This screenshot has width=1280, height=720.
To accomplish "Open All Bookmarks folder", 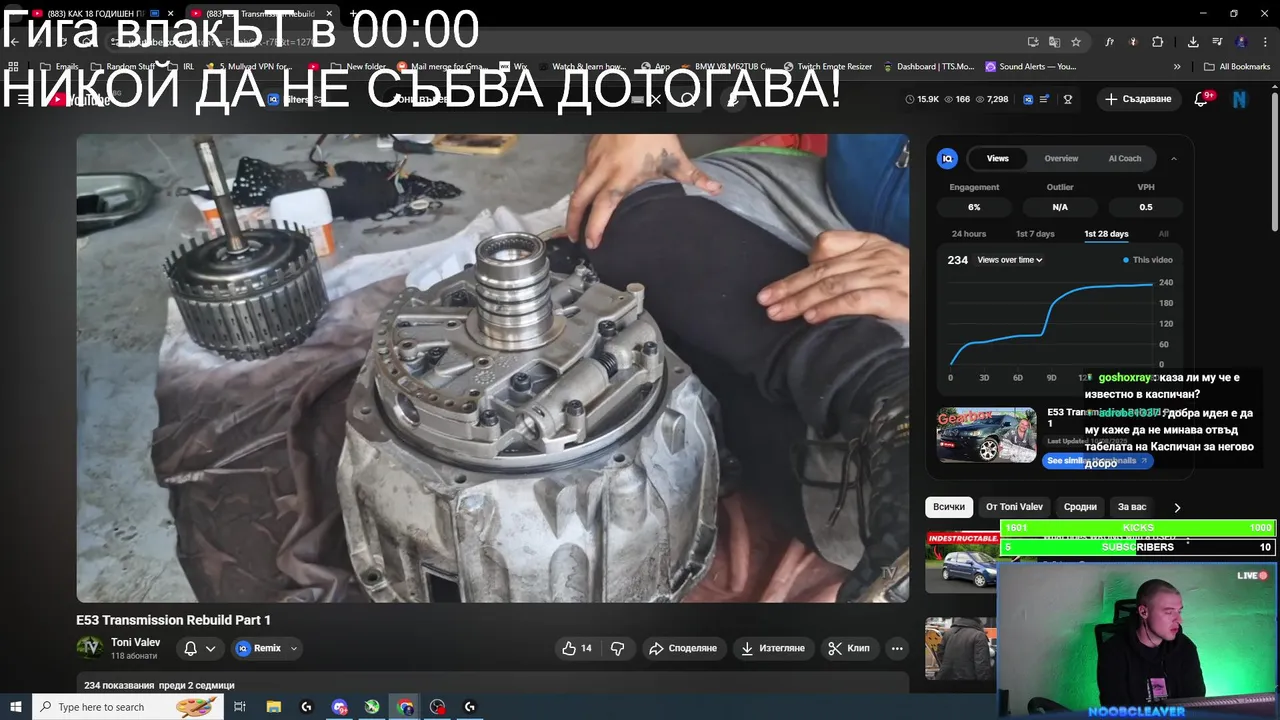I will point(1237,67).
